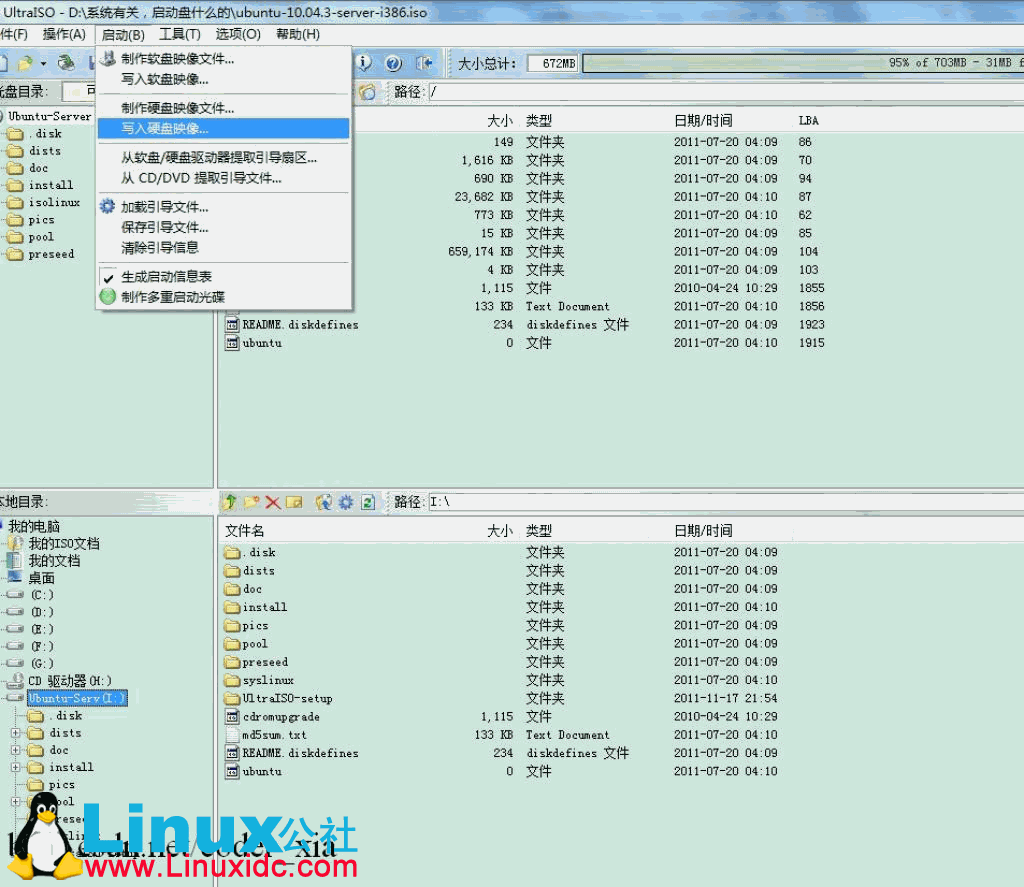Select 写入硬盘映像... menu entry
The image size is (1024, 887).
tap(223, 128)
